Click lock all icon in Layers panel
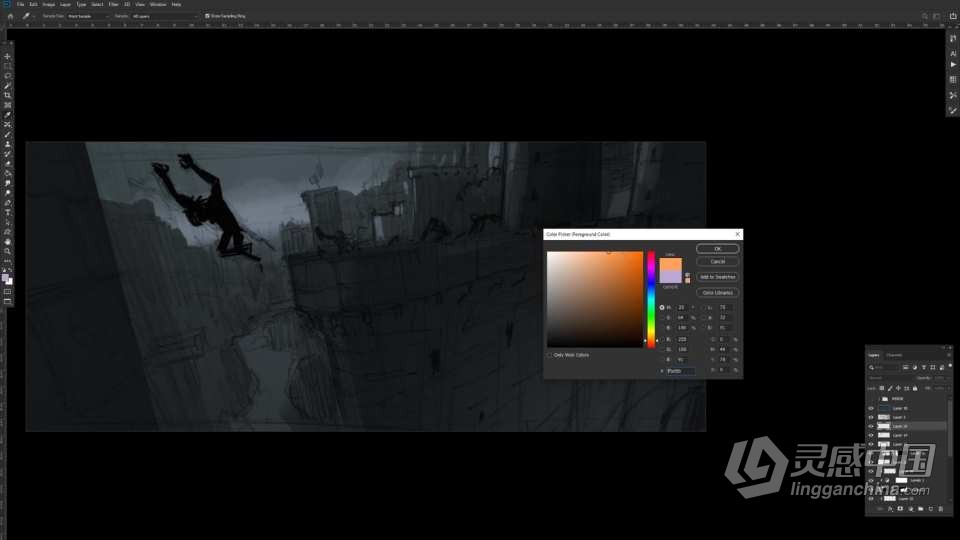The width and height of the screenshot is (960, 540). (x=915, y=388)
